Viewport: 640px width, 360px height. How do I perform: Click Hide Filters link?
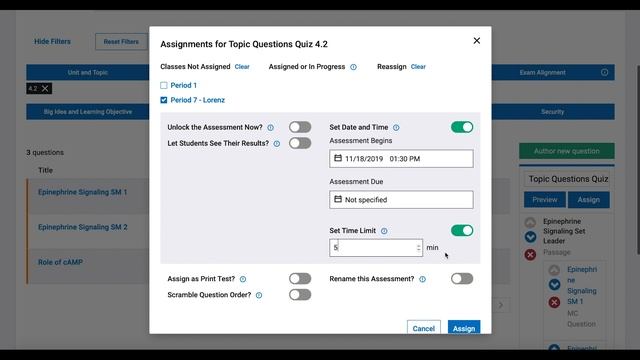(52, 42)
